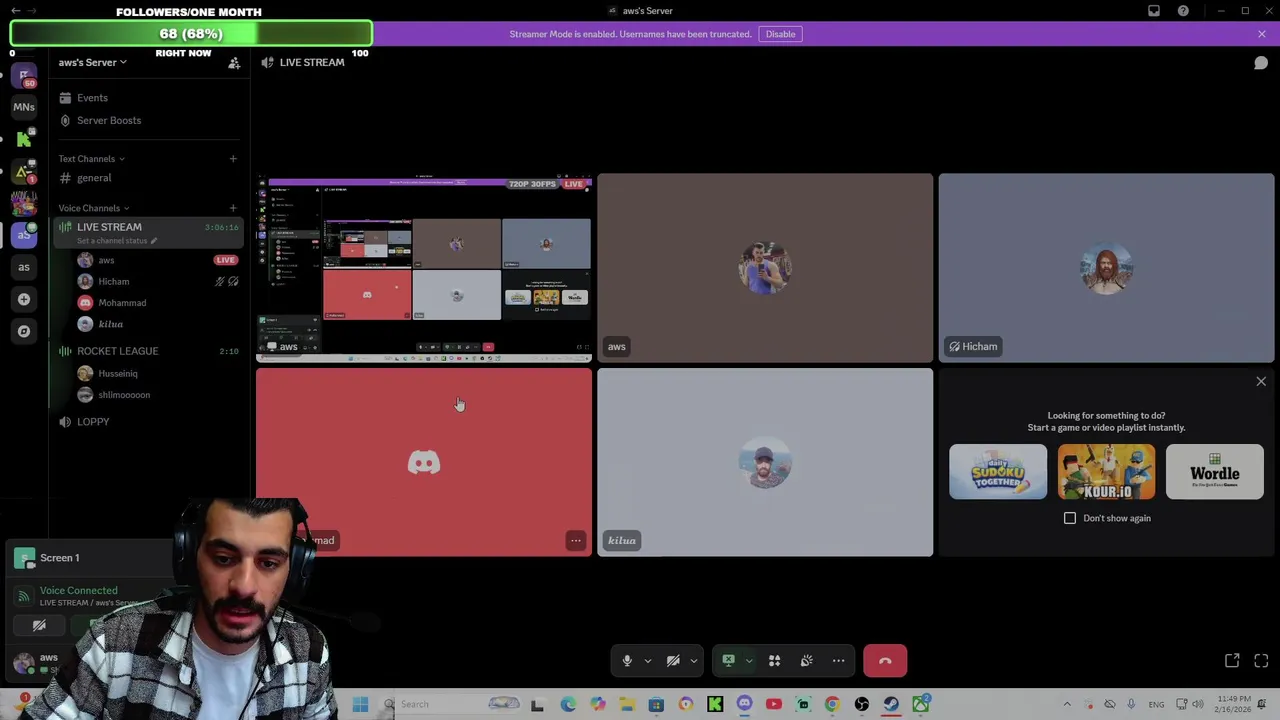Go back with title bar arrow
This screenshot has height=720, width=1280.
tap(16, 11)
